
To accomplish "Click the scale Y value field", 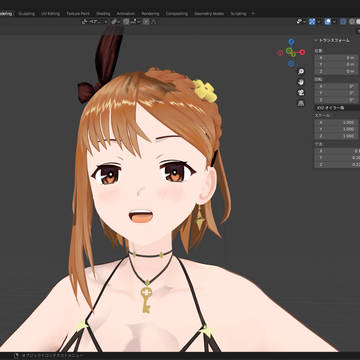I will click(337, 129).
